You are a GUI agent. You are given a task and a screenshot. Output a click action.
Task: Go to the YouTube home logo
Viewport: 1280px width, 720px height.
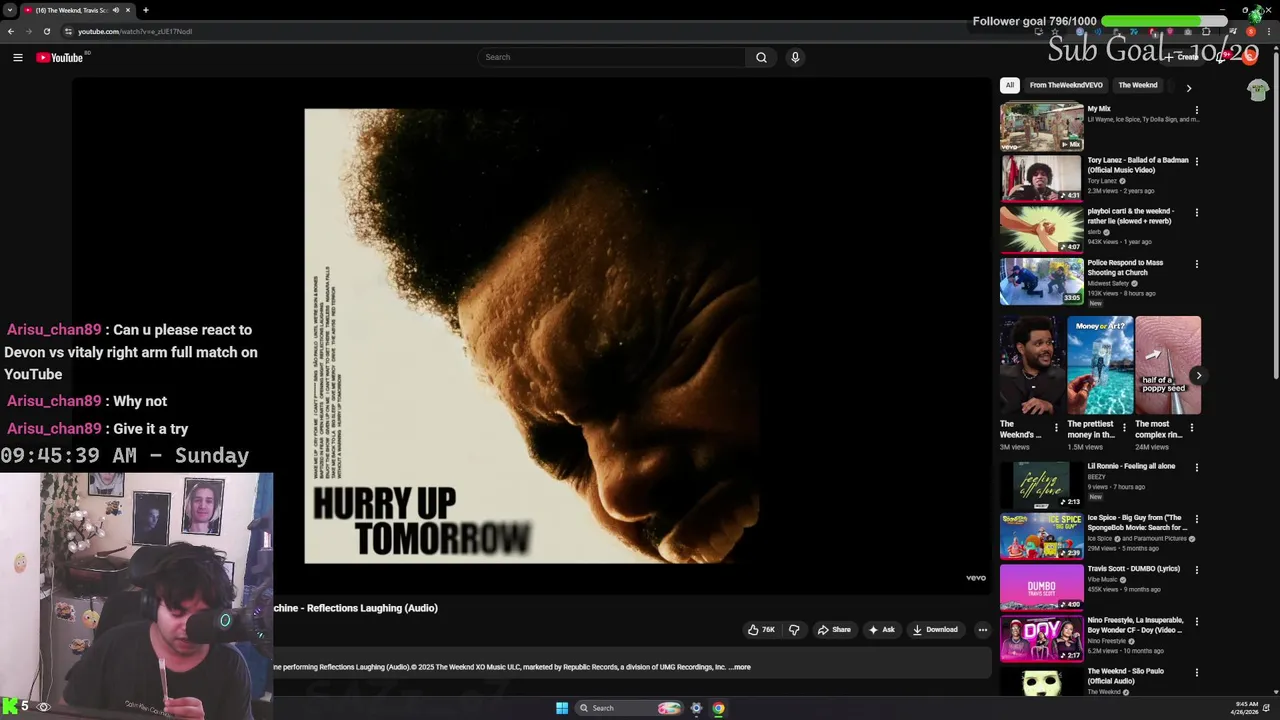(60, 58)
